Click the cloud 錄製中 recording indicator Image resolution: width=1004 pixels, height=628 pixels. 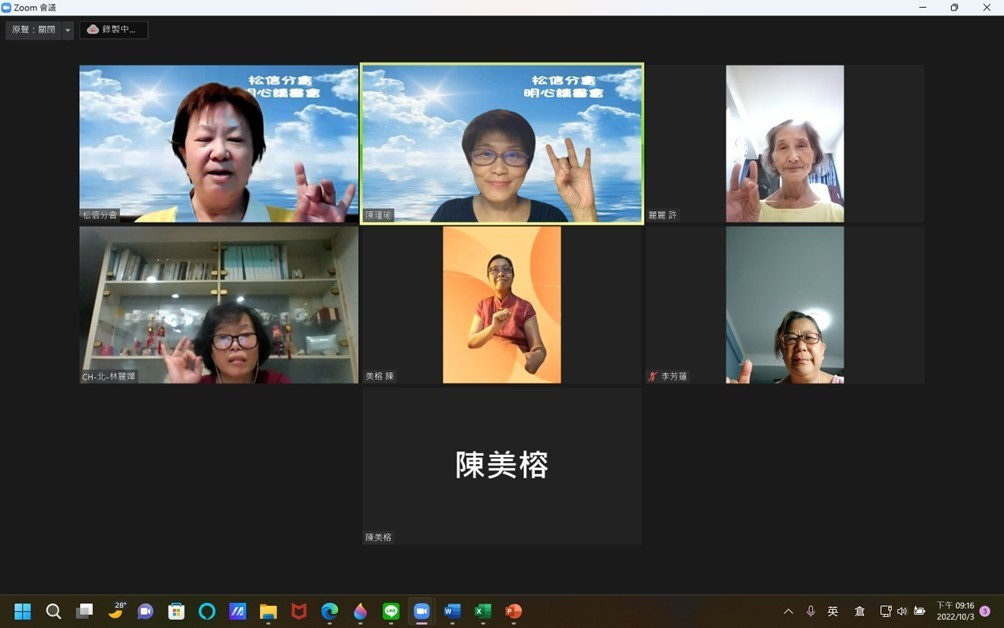click(113, 30)
